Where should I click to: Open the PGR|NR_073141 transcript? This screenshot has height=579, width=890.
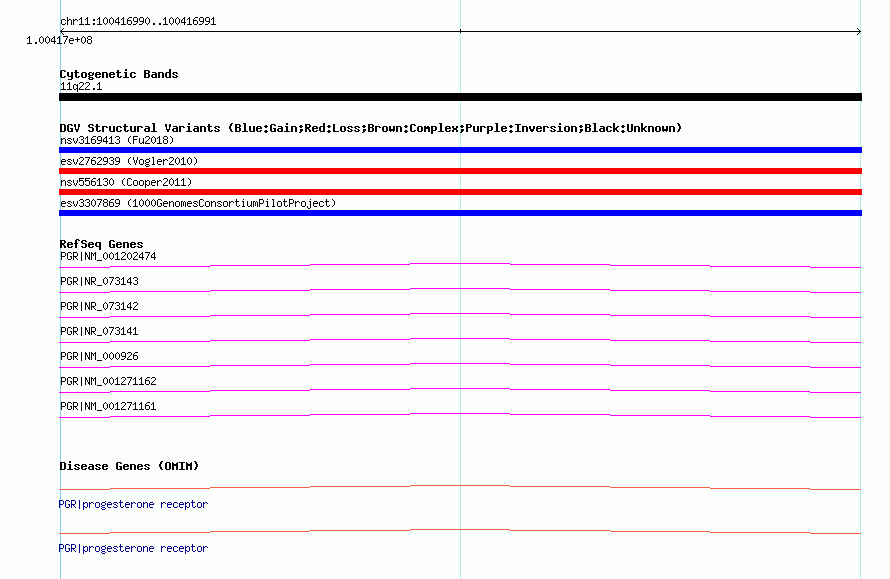click(x=99, y=332)
